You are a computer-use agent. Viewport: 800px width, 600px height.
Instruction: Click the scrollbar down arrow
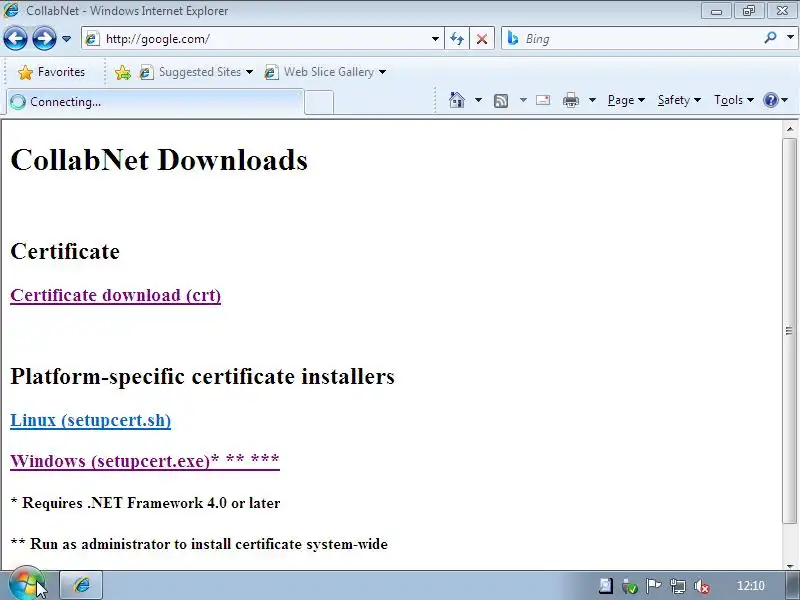point(790,565)
